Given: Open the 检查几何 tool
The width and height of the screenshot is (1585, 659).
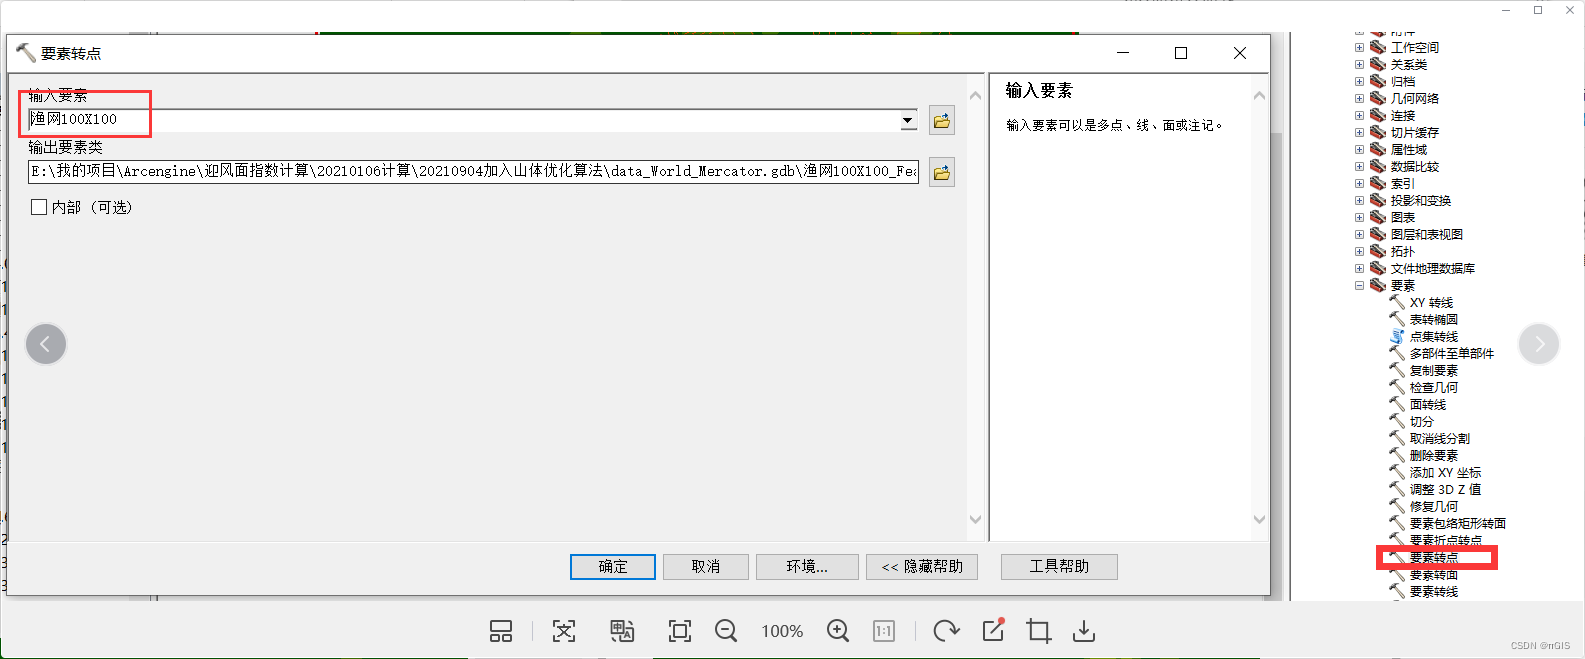Looking at the screenshot, I should coord(1433,388).
